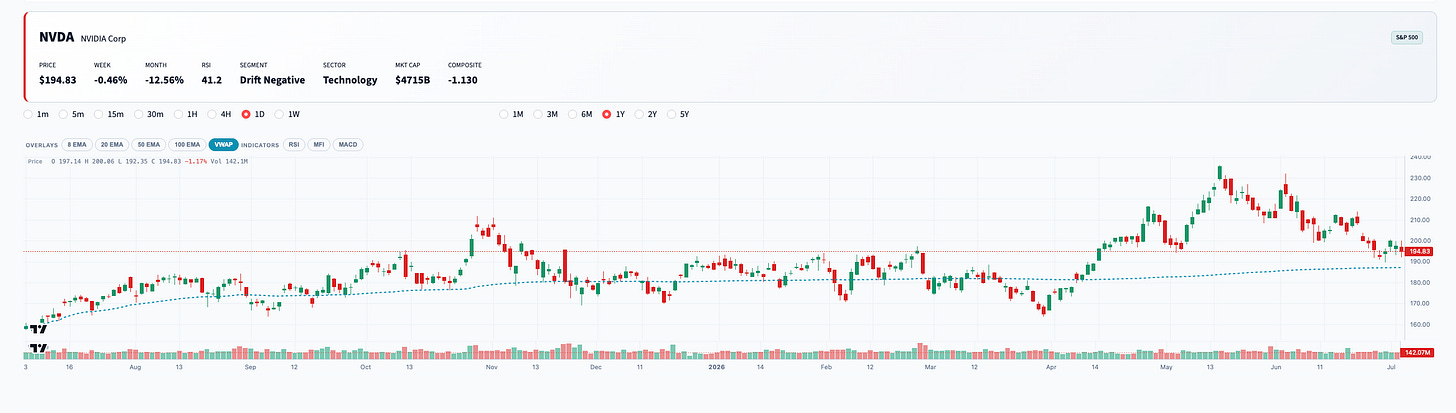Click the 2026 year marker on time axis
The height and width of the screenshot is (413, 1456).
pyautogui.click(x=716, y=367)
